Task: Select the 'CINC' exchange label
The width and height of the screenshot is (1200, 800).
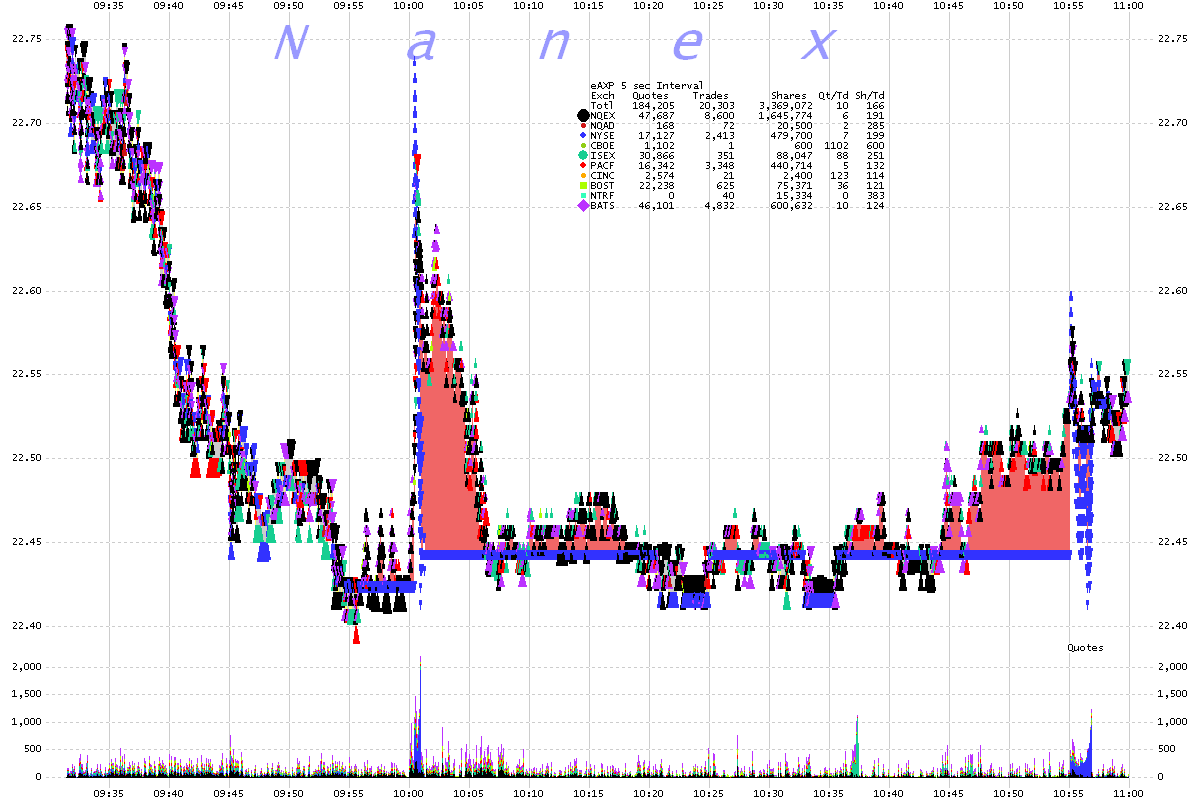Action: click(603, 175)
